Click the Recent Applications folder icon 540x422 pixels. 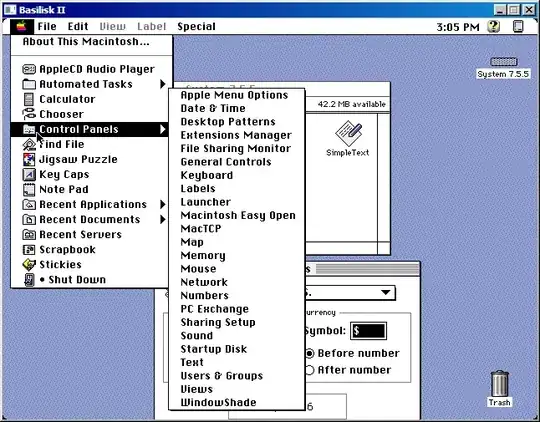point(29,205)
